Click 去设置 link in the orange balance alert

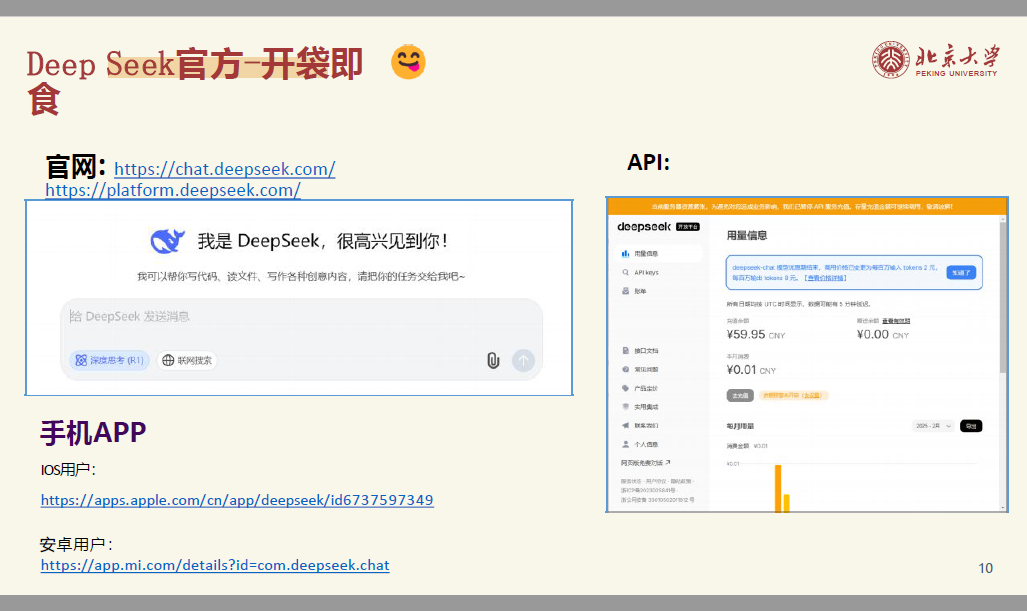tap(812, 396)
